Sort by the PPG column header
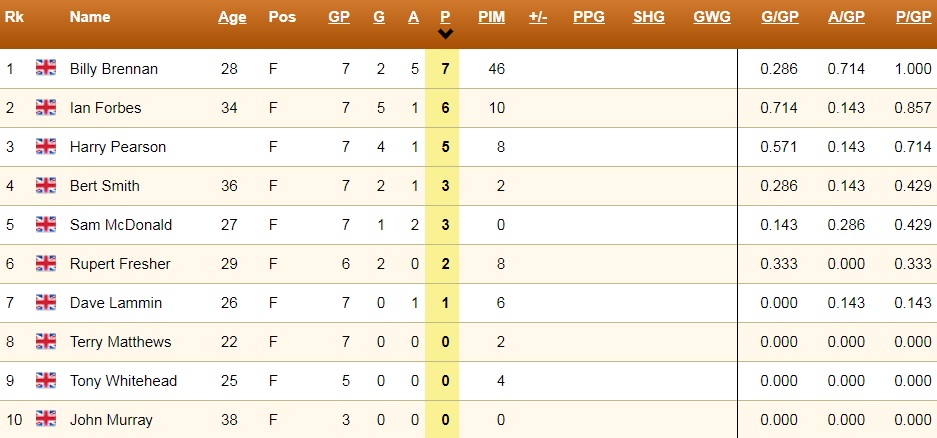 click(x=589, y=17)
